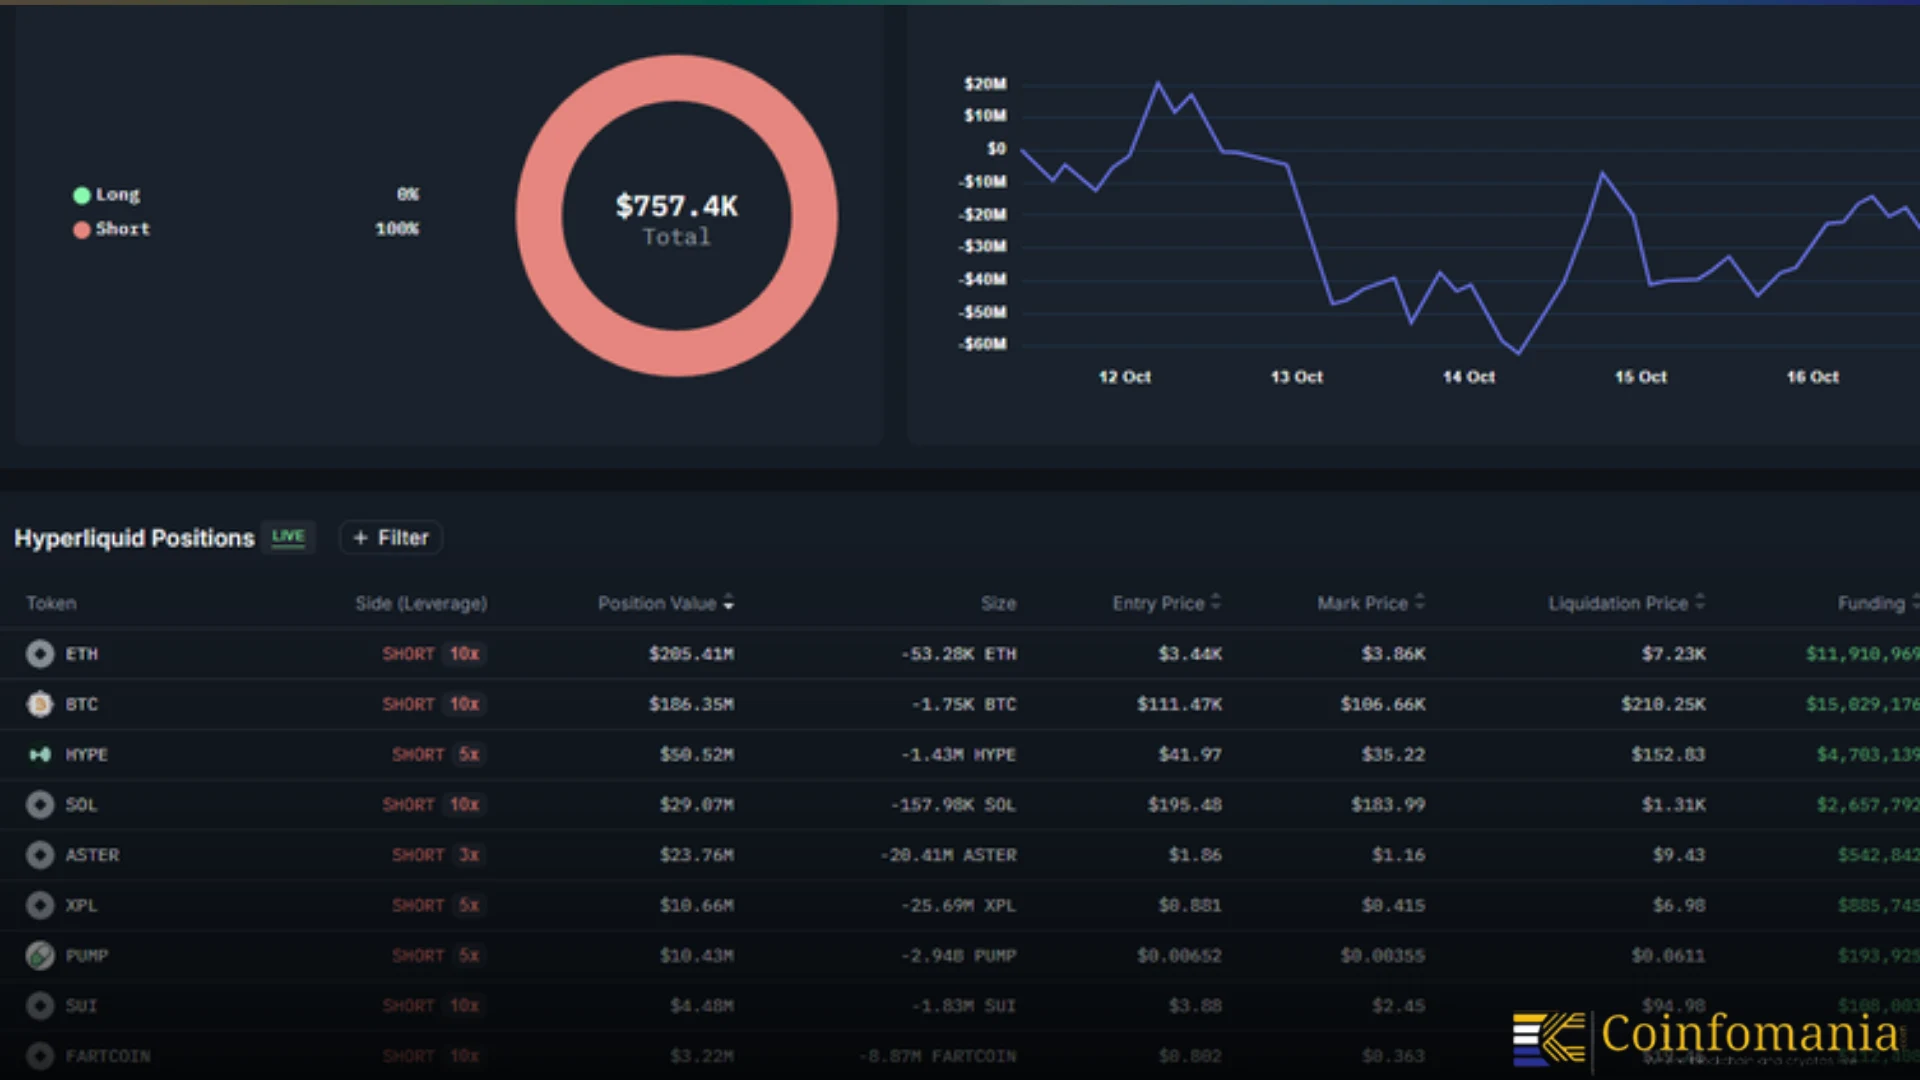
Task: Toggle the LIVE indicator on Hyperliquid Positions
Action: pyautogui.click(x=288, y=537)
